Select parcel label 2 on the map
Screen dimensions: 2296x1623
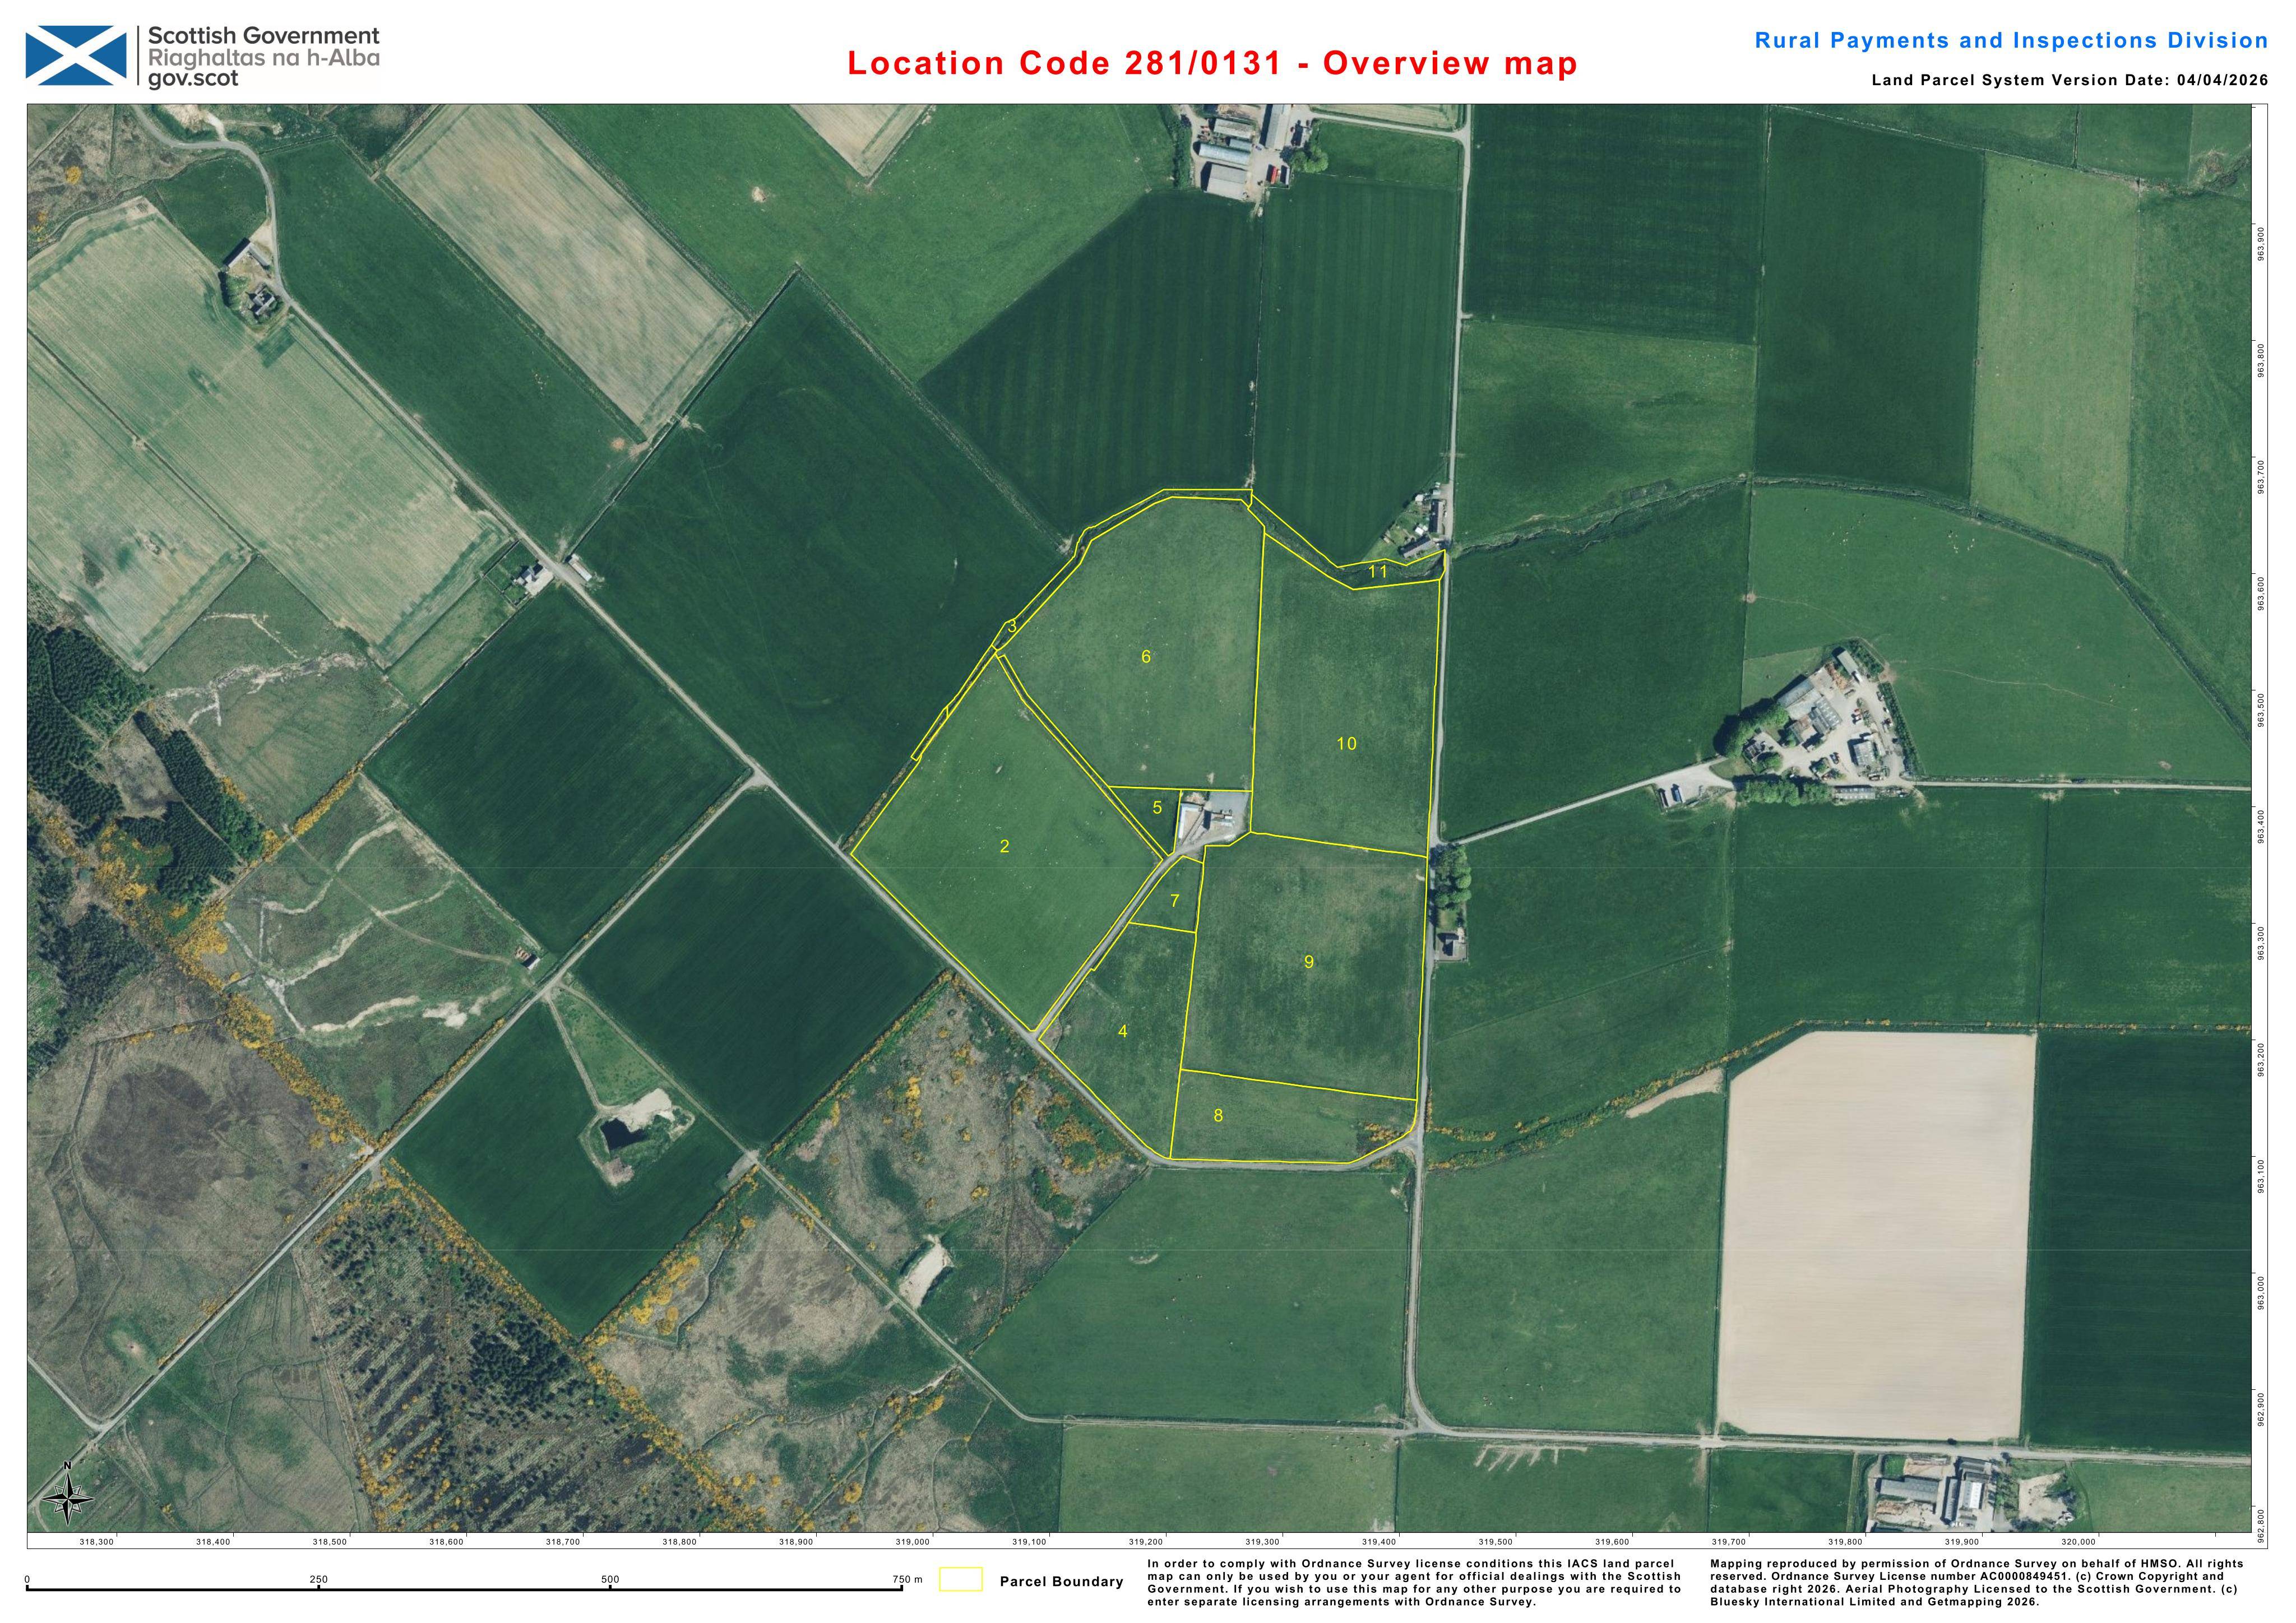1004,846
